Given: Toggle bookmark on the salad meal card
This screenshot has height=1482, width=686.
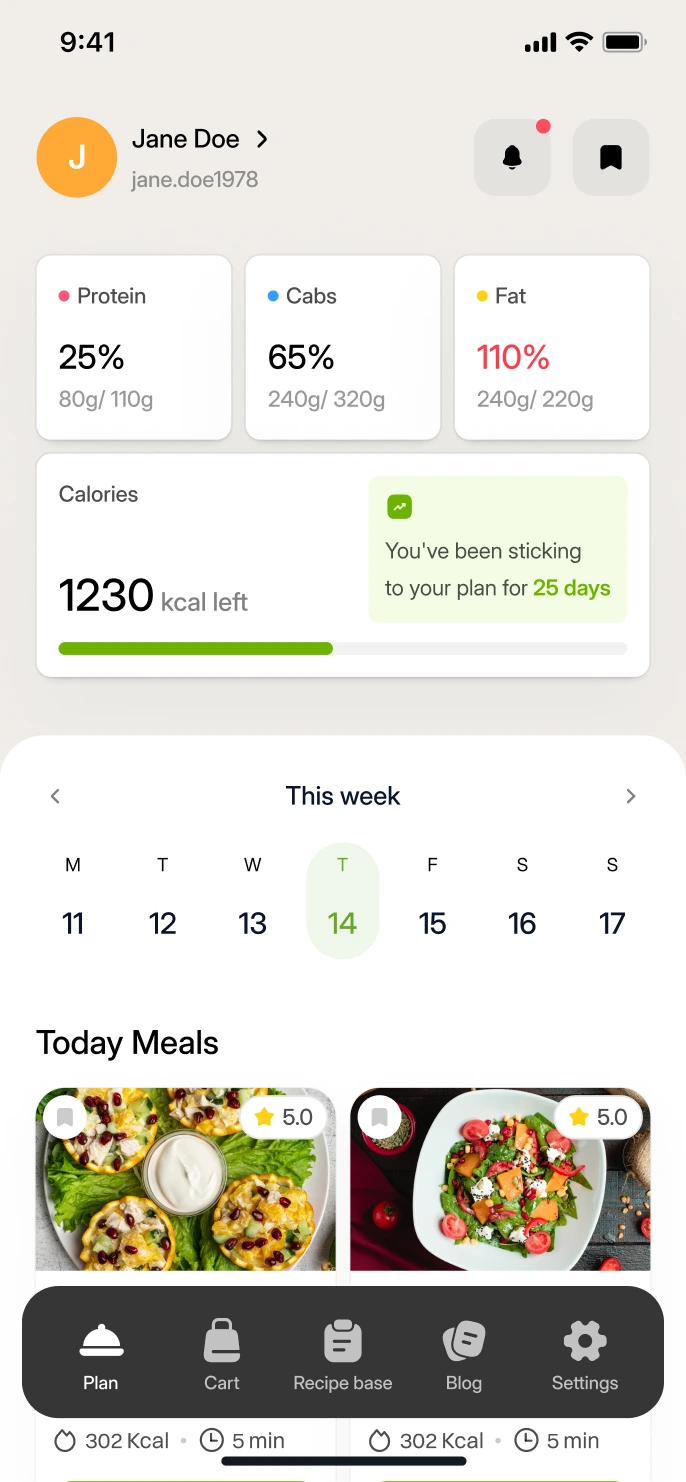Looking at the screenshot, I should pos(380,1117).
